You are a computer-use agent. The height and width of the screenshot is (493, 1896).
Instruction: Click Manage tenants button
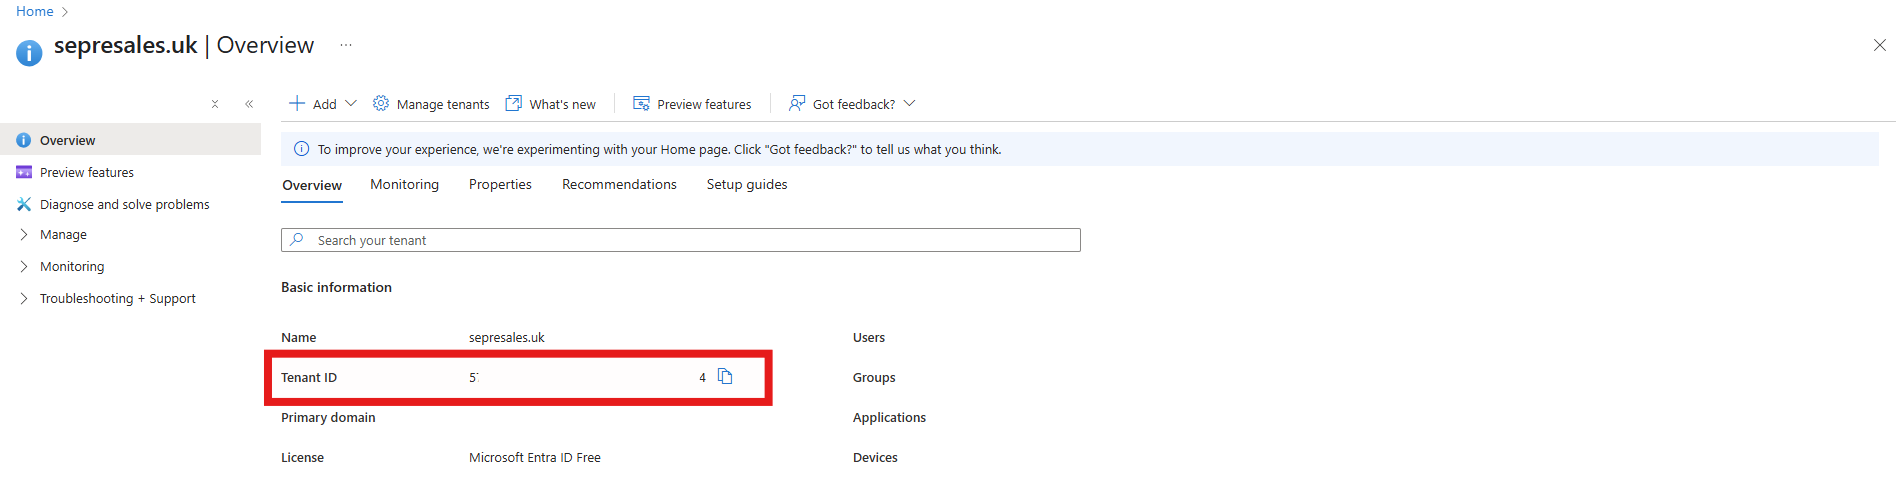[431, 104]
